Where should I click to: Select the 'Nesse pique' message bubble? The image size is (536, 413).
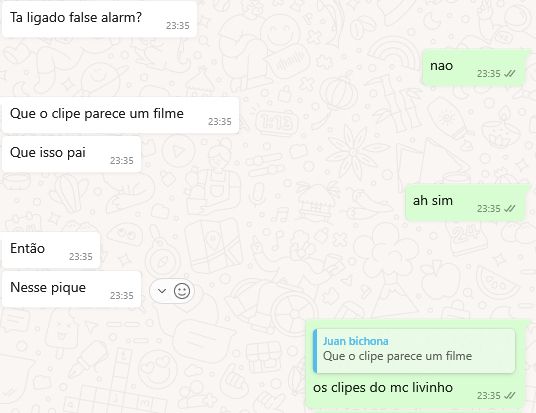click(x=71, y=289)
